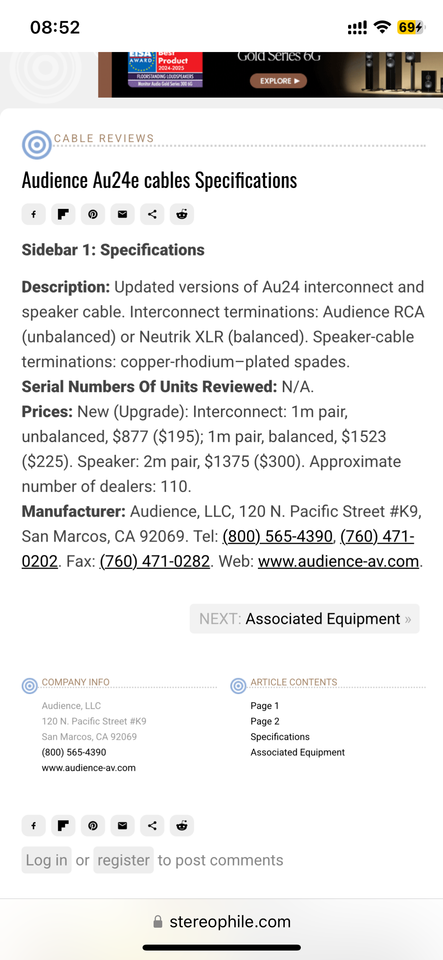Open Page 2 in Article Contents
Screen dimensions: 443x960
[264, 721]
